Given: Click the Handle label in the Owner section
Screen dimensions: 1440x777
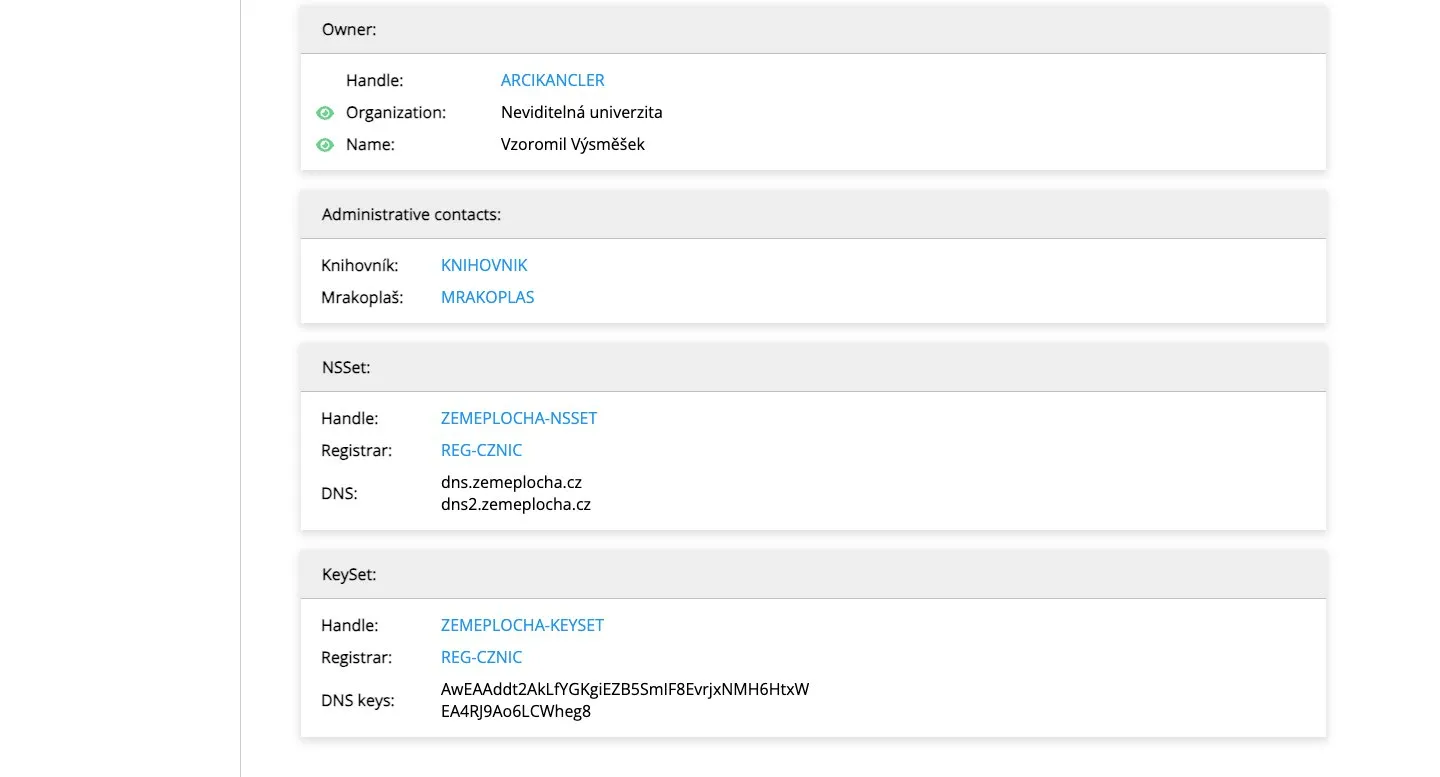Looking at the screenshot, I should (x=375, y=80).
